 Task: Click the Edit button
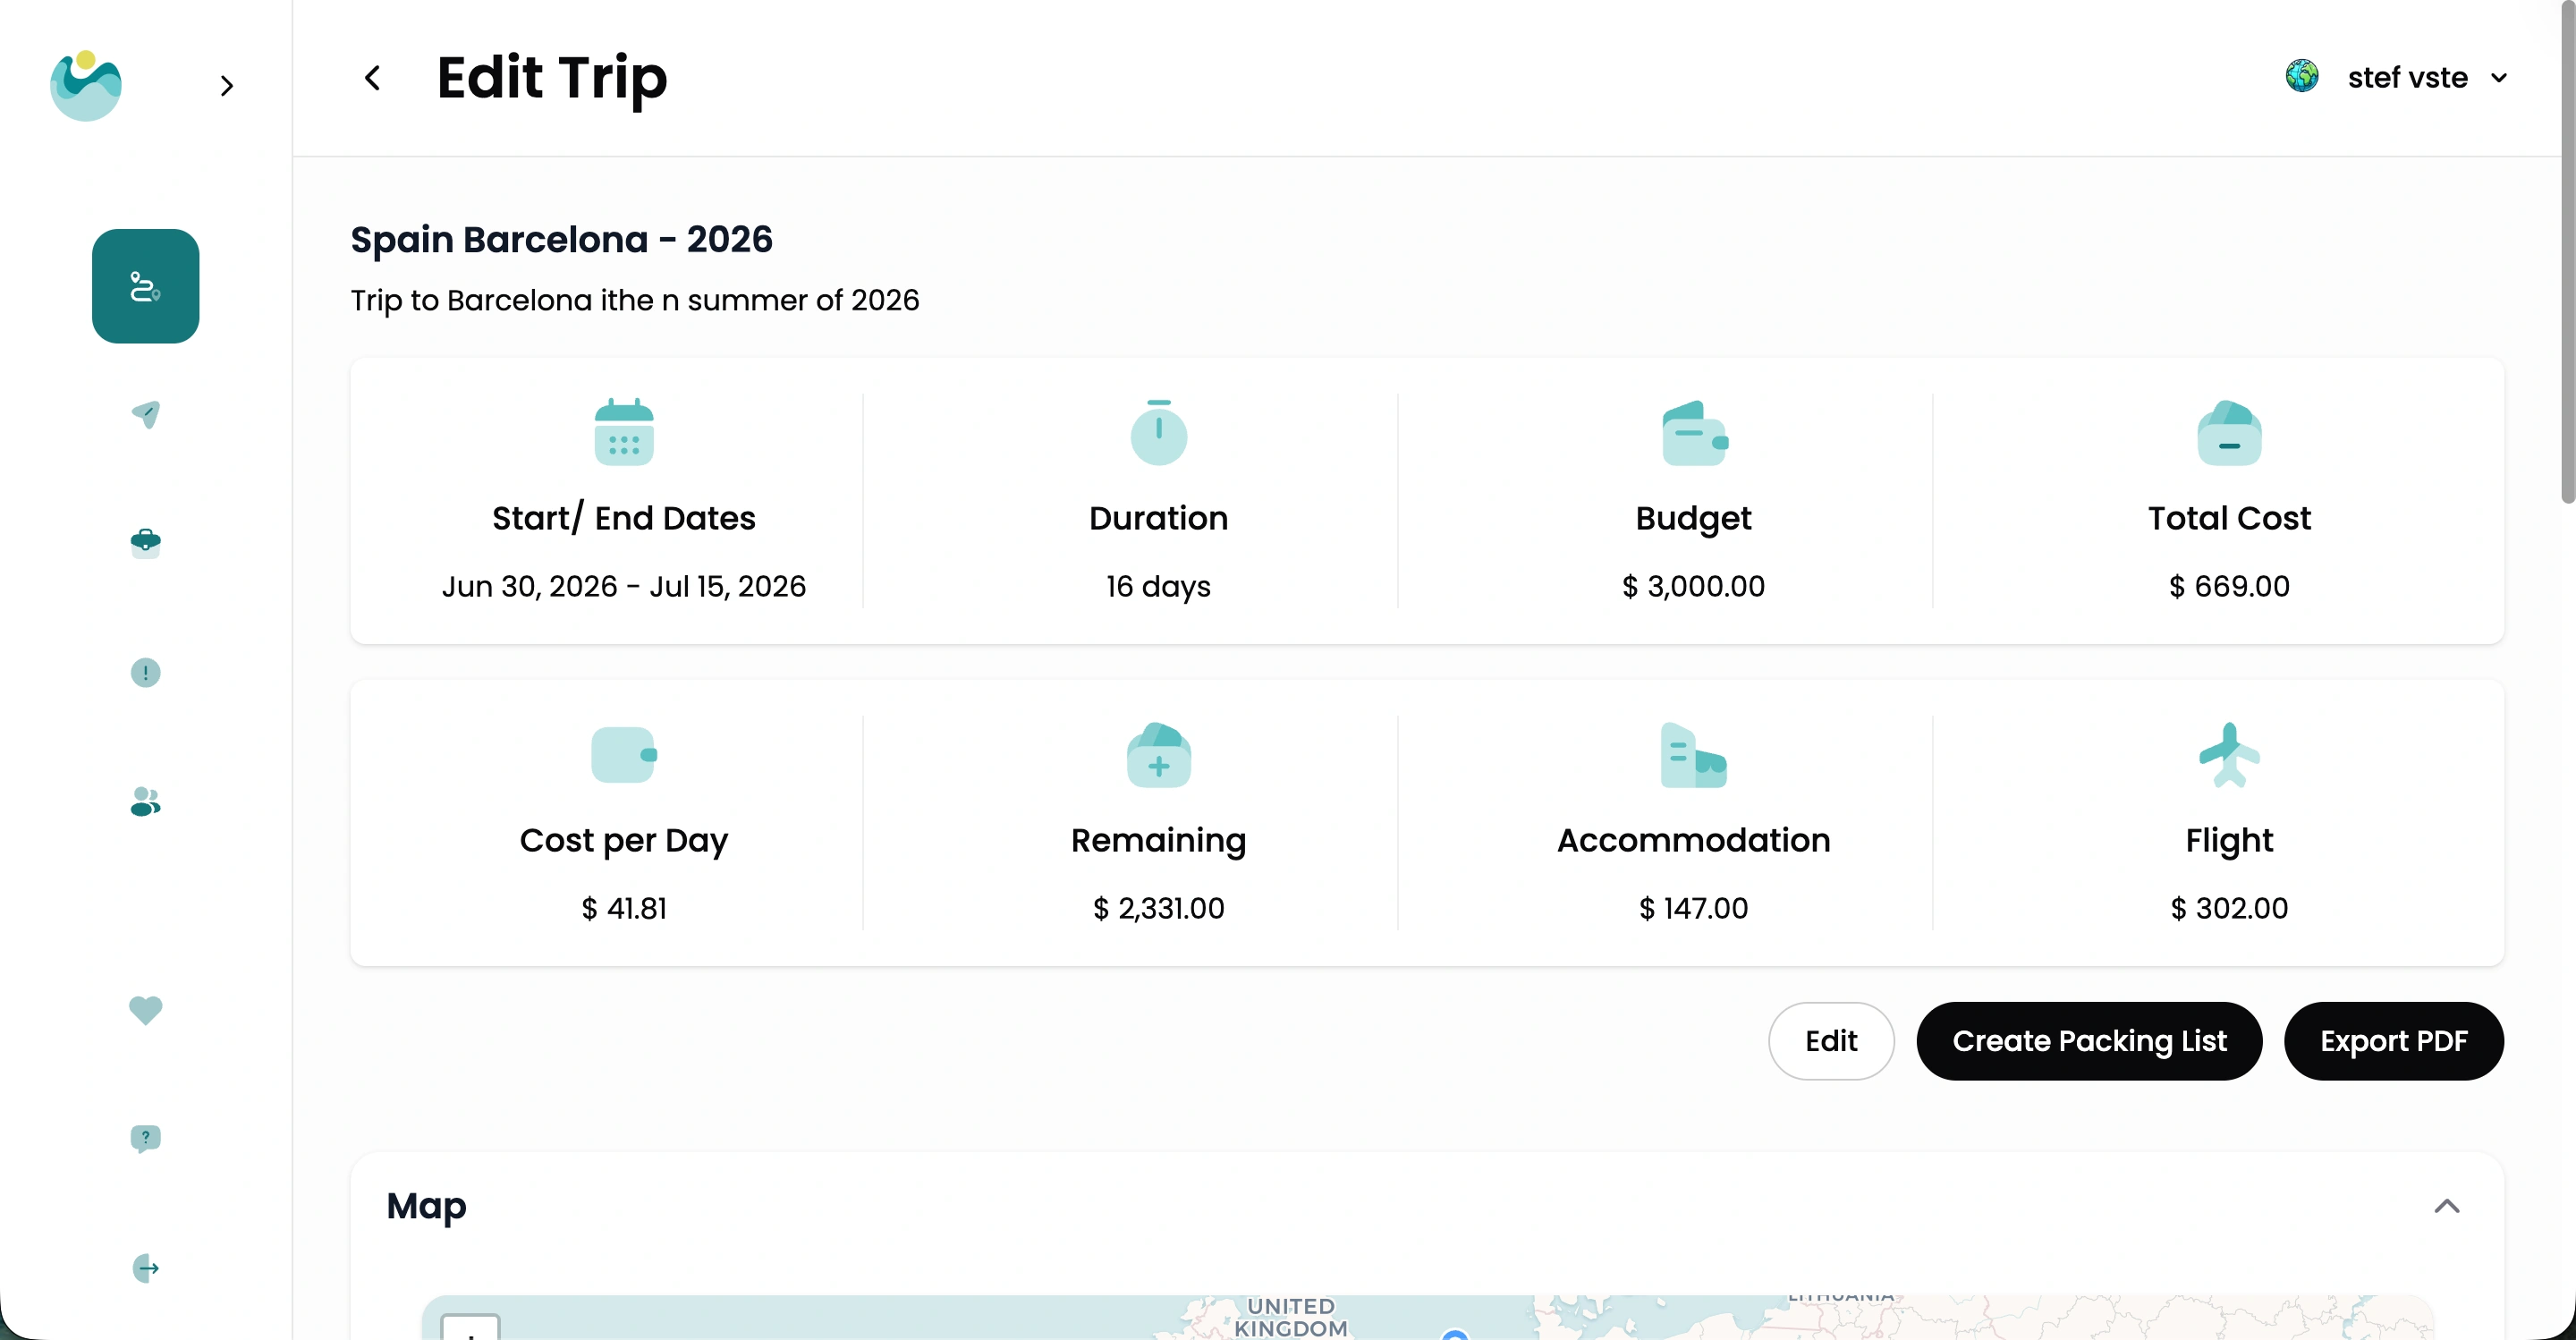1830,1041
